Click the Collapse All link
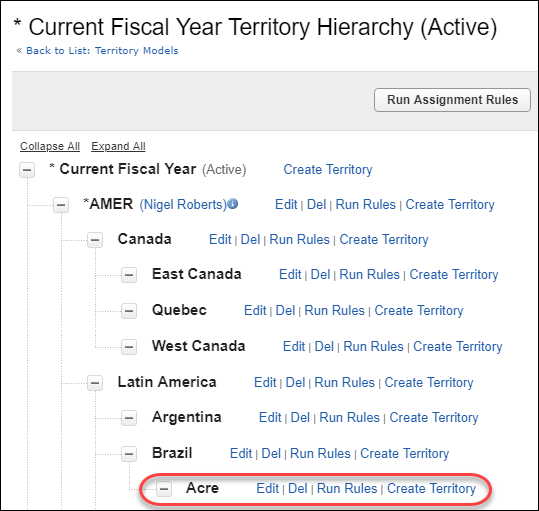 coord(50,146)
